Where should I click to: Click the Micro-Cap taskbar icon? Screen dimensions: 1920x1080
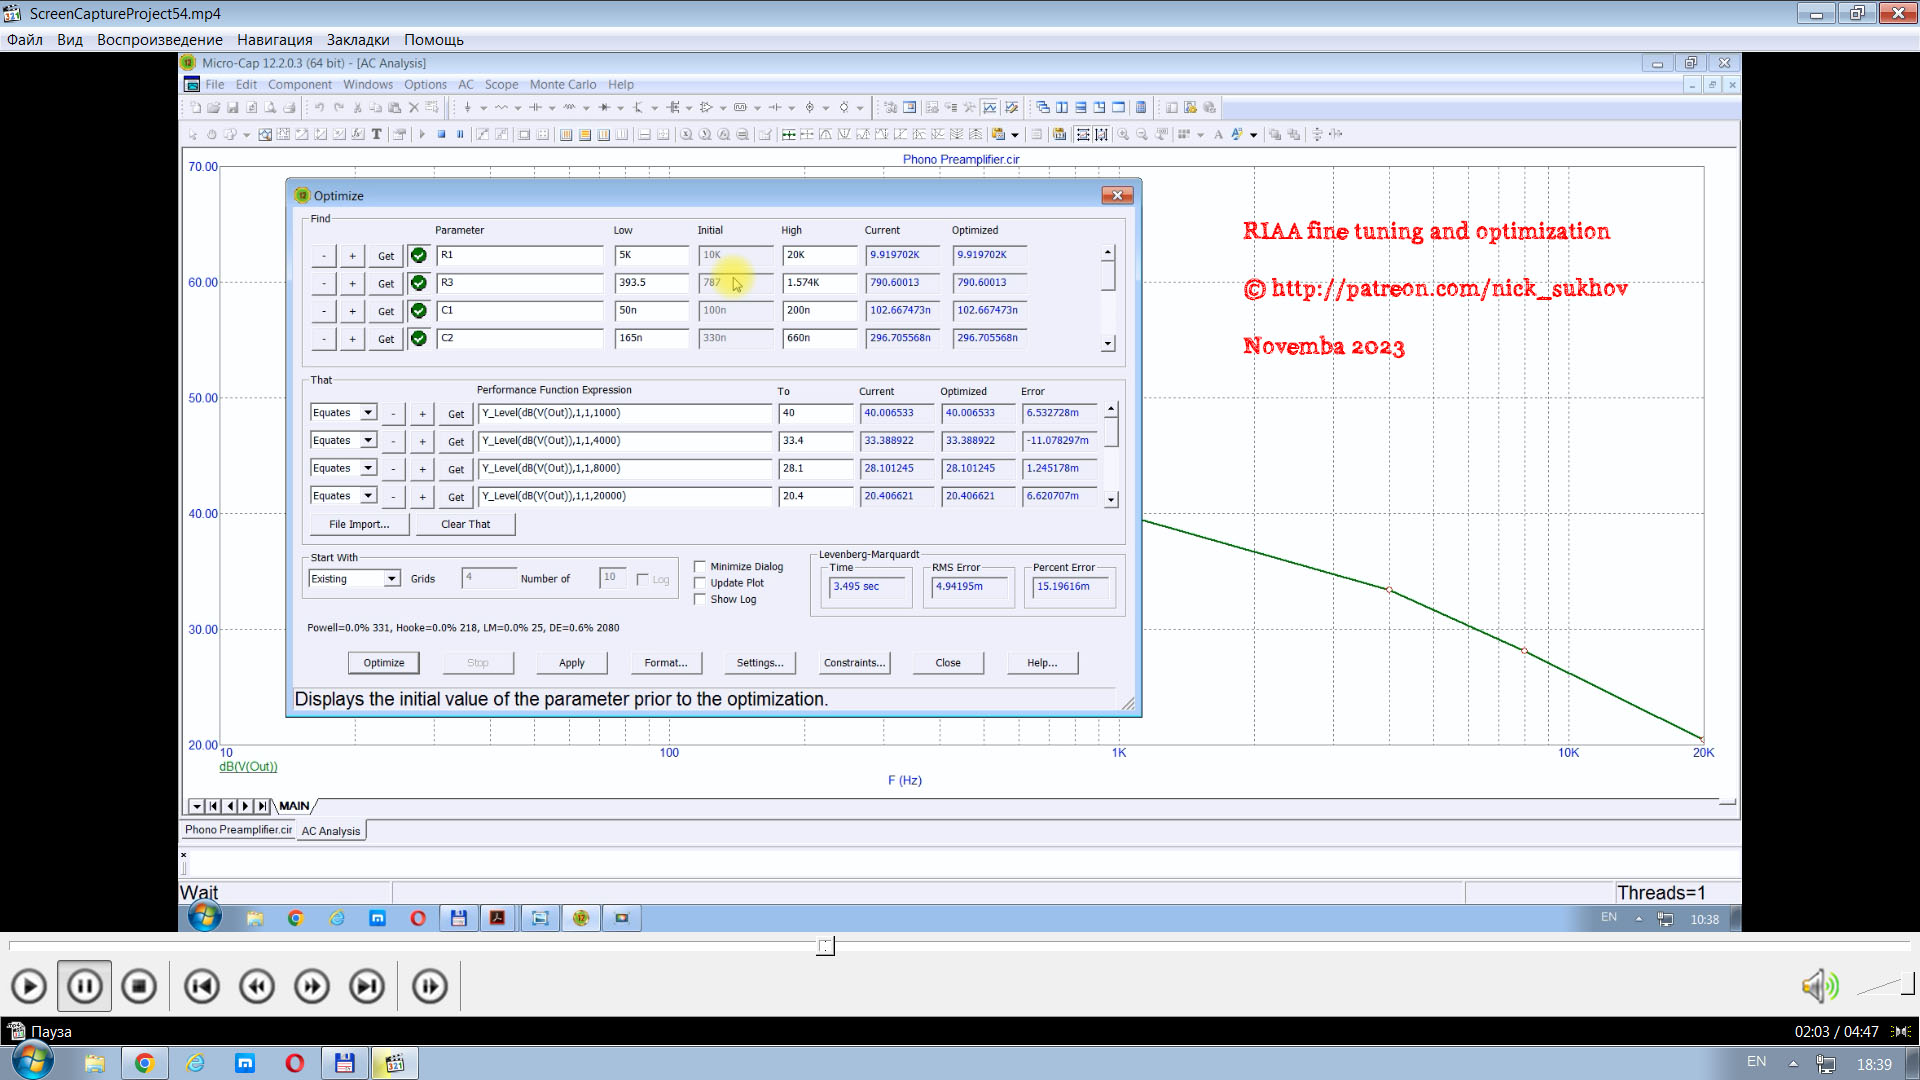coord(581,918)
